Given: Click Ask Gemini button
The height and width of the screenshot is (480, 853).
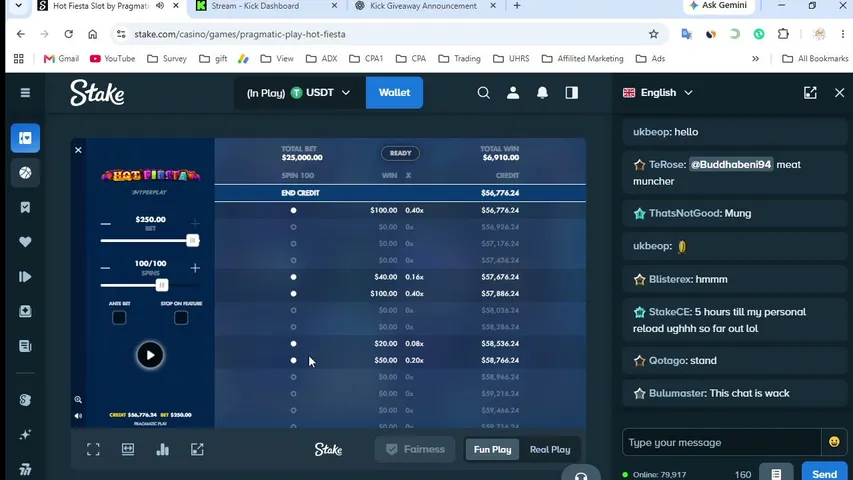Looking at the screenshot, I should tap(718, 5).
